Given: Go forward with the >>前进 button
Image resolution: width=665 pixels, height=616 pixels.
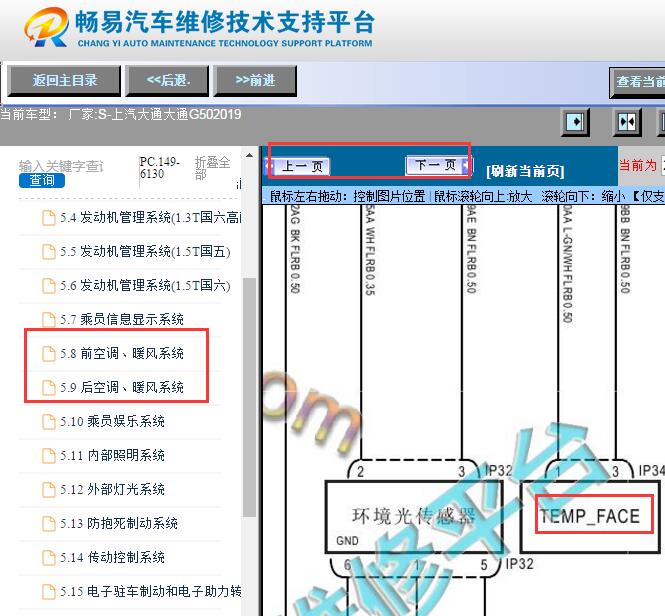Looking at the screenshot, I should [255, 80].
